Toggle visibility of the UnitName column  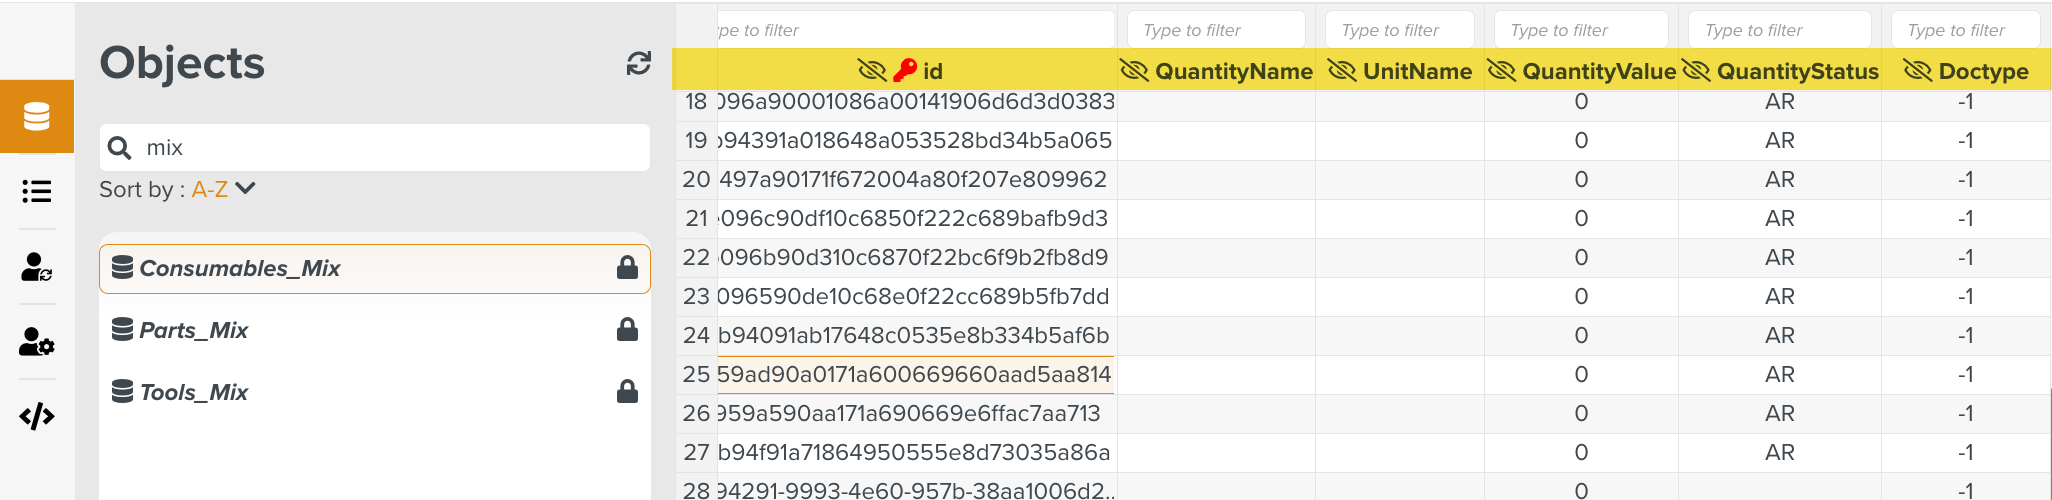(x=1342, y=71)
